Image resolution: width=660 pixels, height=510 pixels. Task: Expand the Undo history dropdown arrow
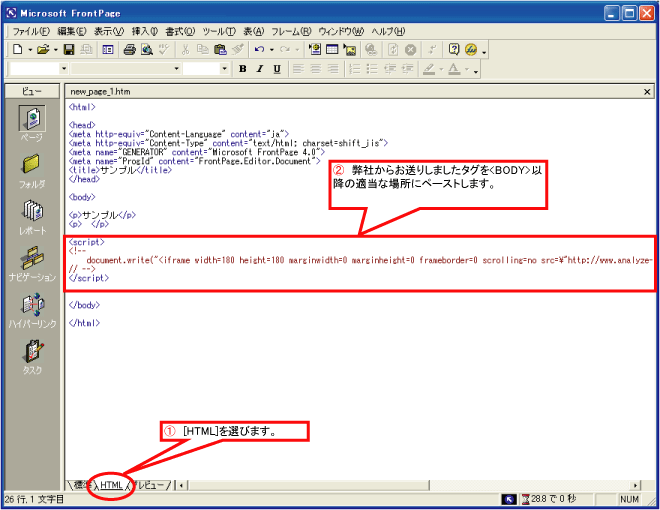pos(272,50)
